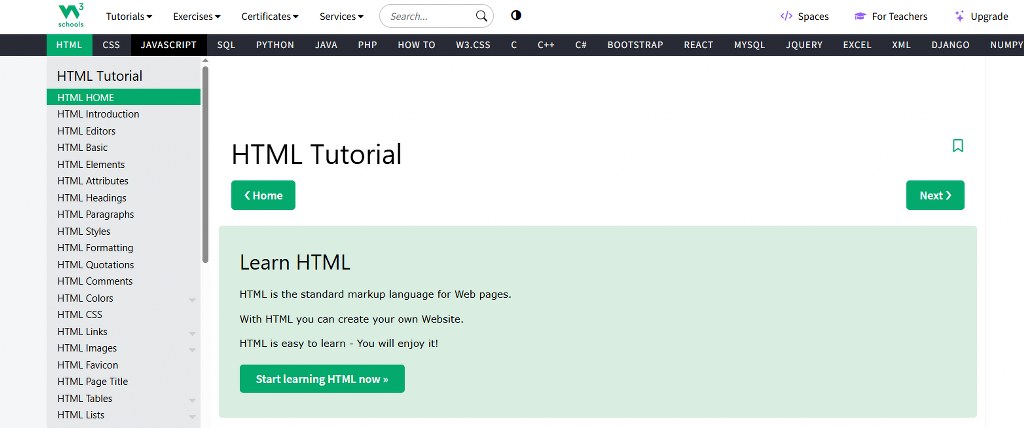Screen dimensions: 1024x428
Task: Click sidebar scrollbar up arrow
Action: pos(205,61)
